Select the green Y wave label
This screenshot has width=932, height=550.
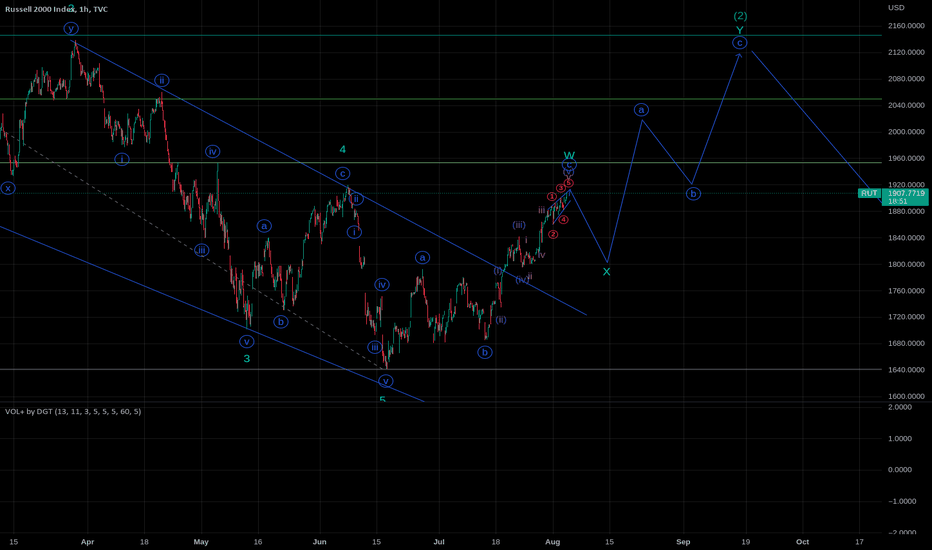coord(740,30)
